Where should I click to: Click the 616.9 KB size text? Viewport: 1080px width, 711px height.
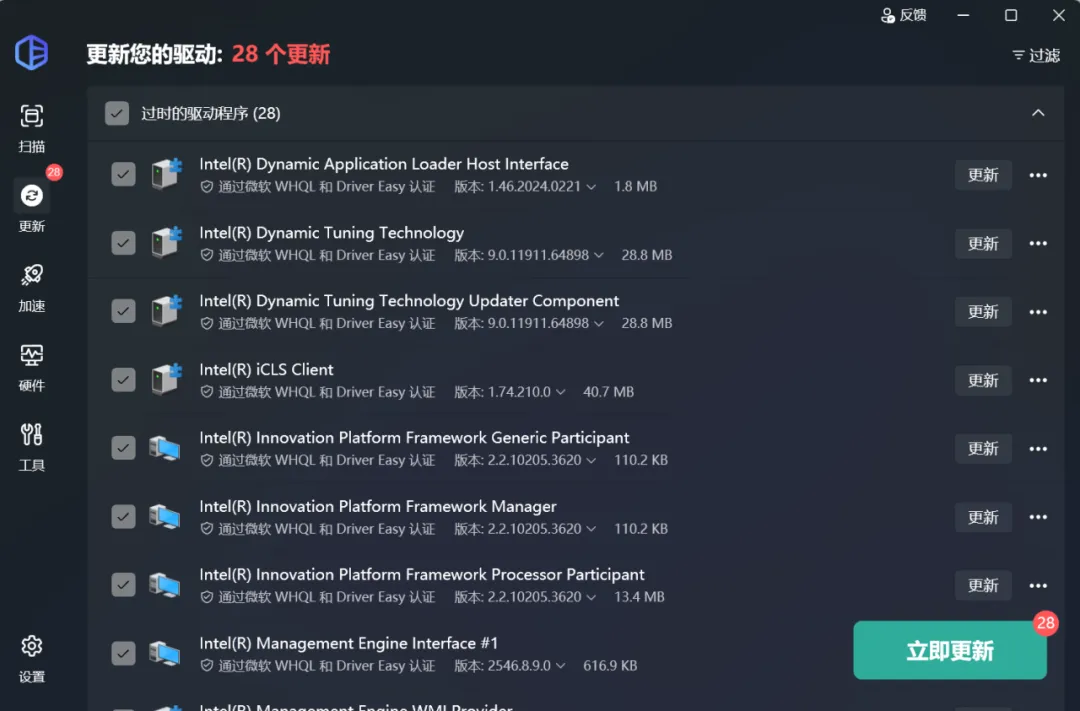(610, 666)
